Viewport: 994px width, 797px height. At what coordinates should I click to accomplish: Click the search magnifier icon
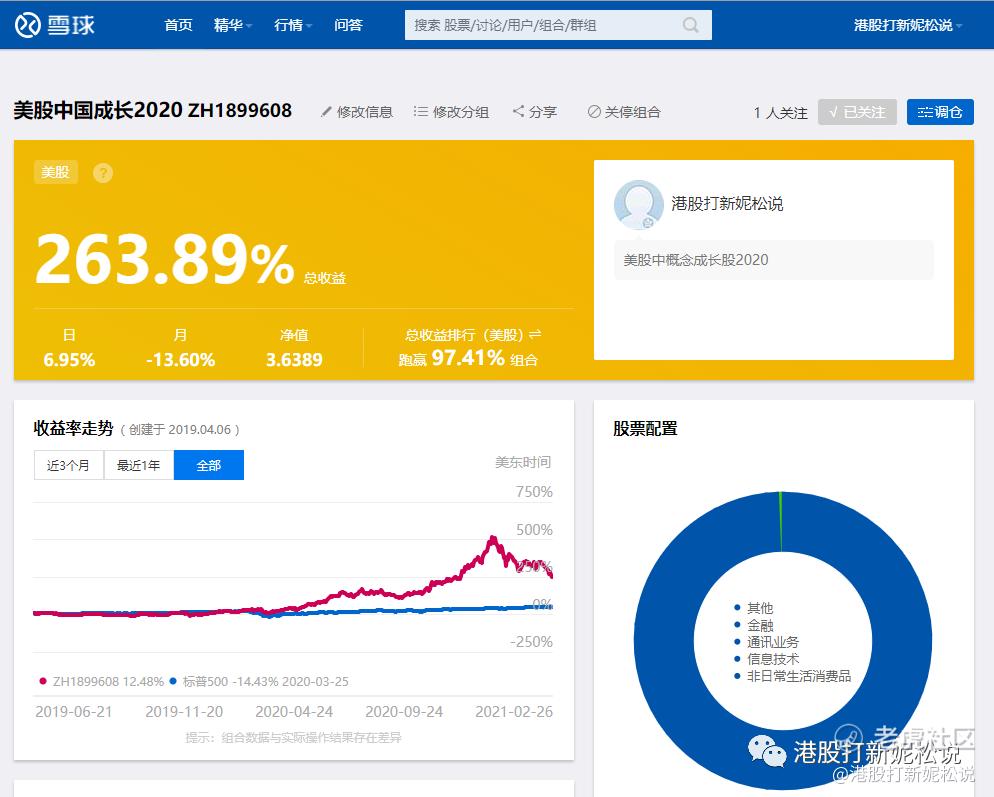pyautogui.click(x=690, y=25)
